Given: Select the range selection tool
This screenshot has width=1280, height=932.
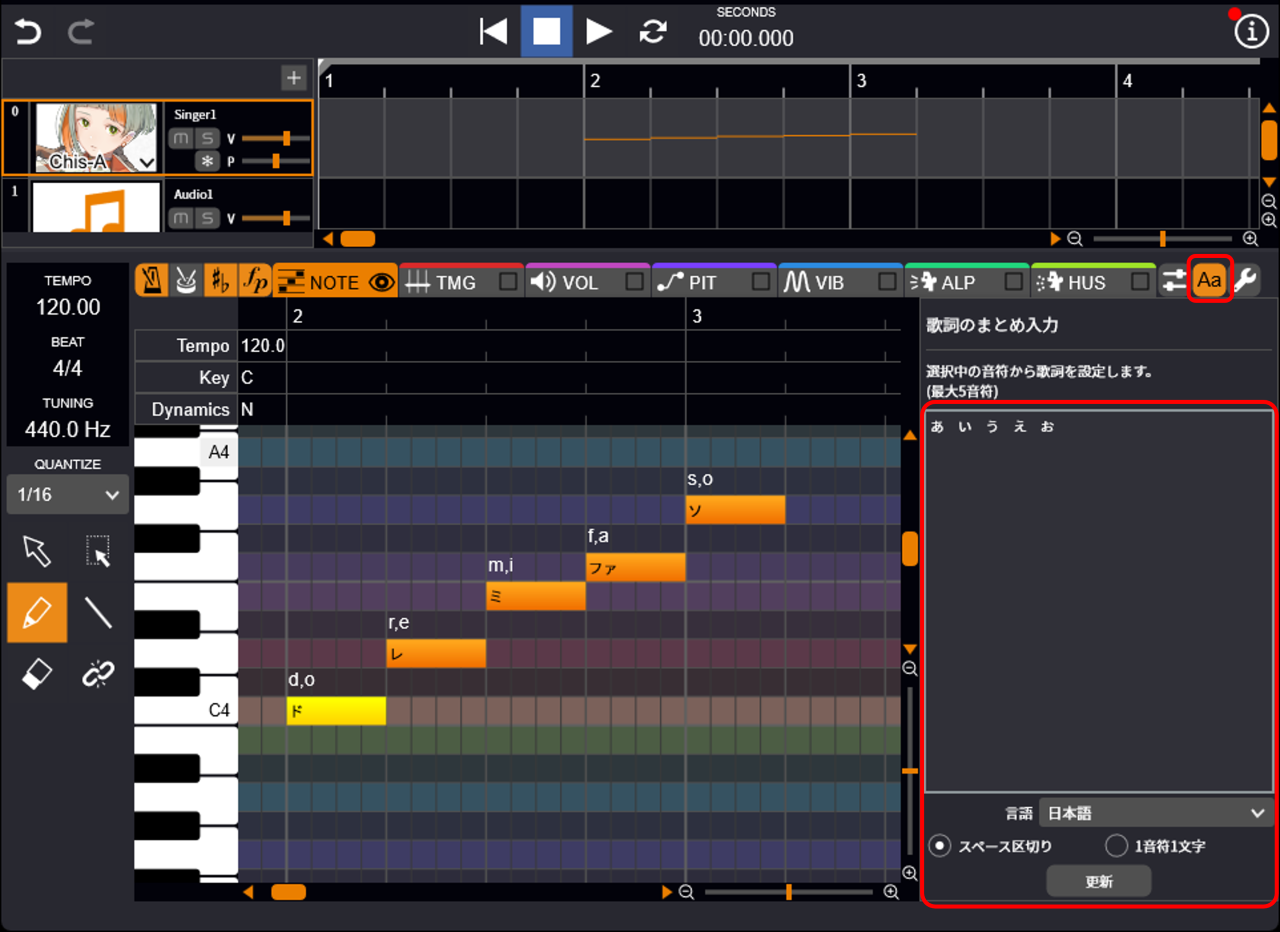Looking at the screenshot, I should (x=98, y=550).
